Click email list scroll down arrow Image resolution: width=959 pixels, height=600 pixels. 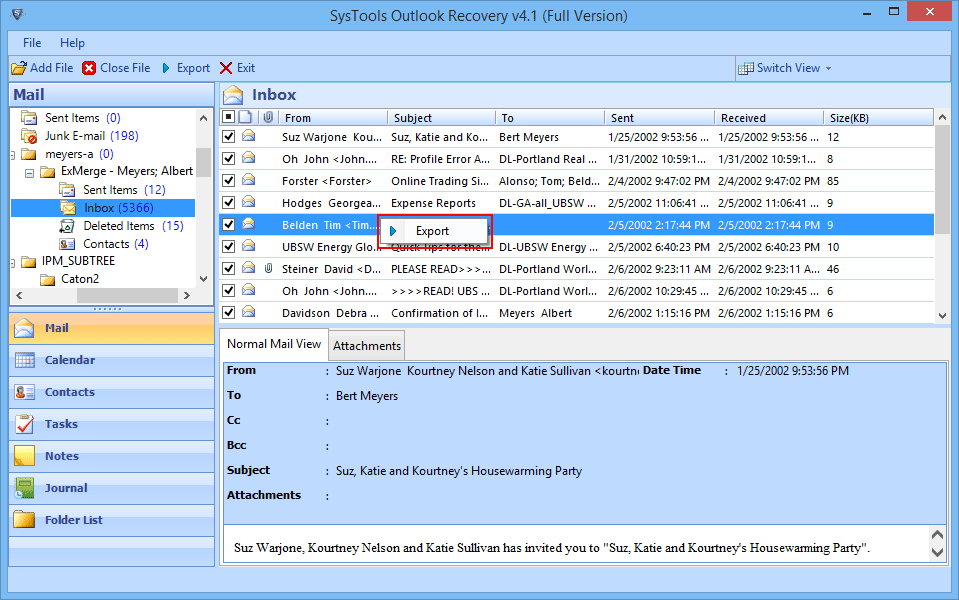coord(942,316)
